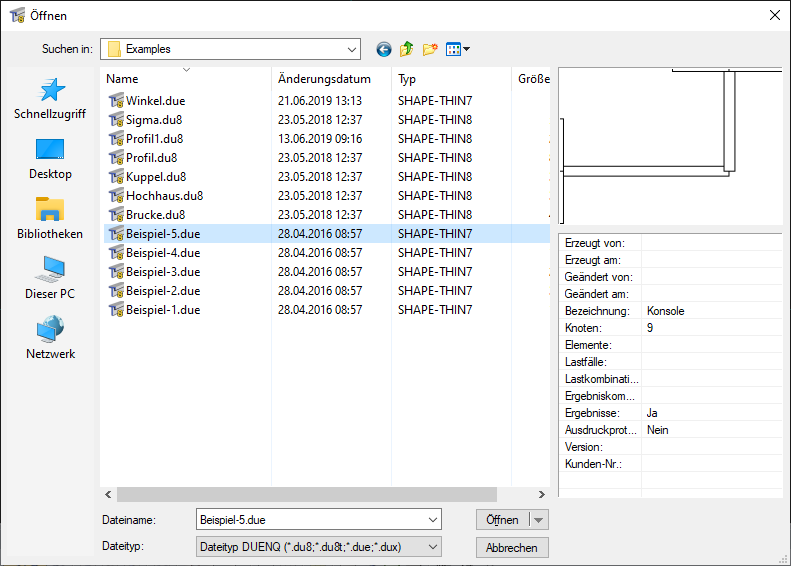Image resolution: width=791 pixels, height=566 pixels.
Task: Click the Bezeichnung value Konsole
Action: [x=665, y=311]
